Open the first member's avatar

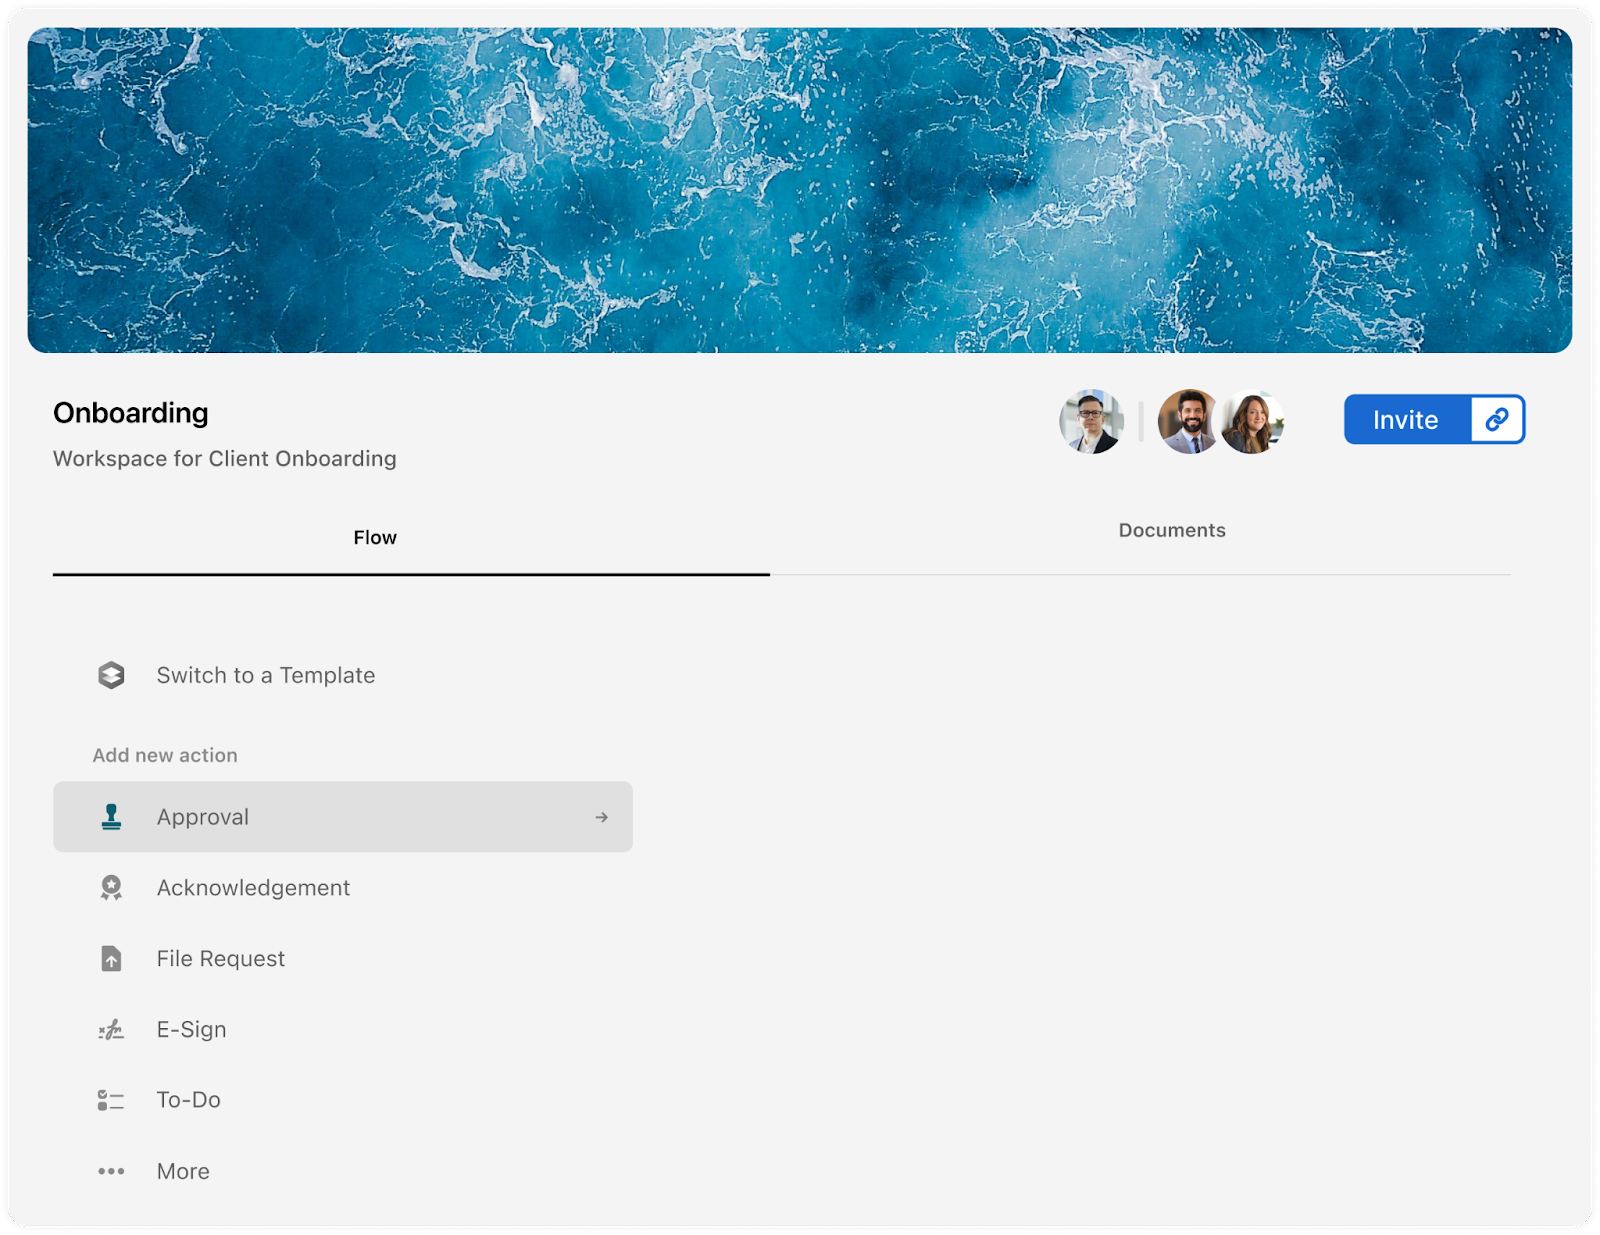(1093, 421)
